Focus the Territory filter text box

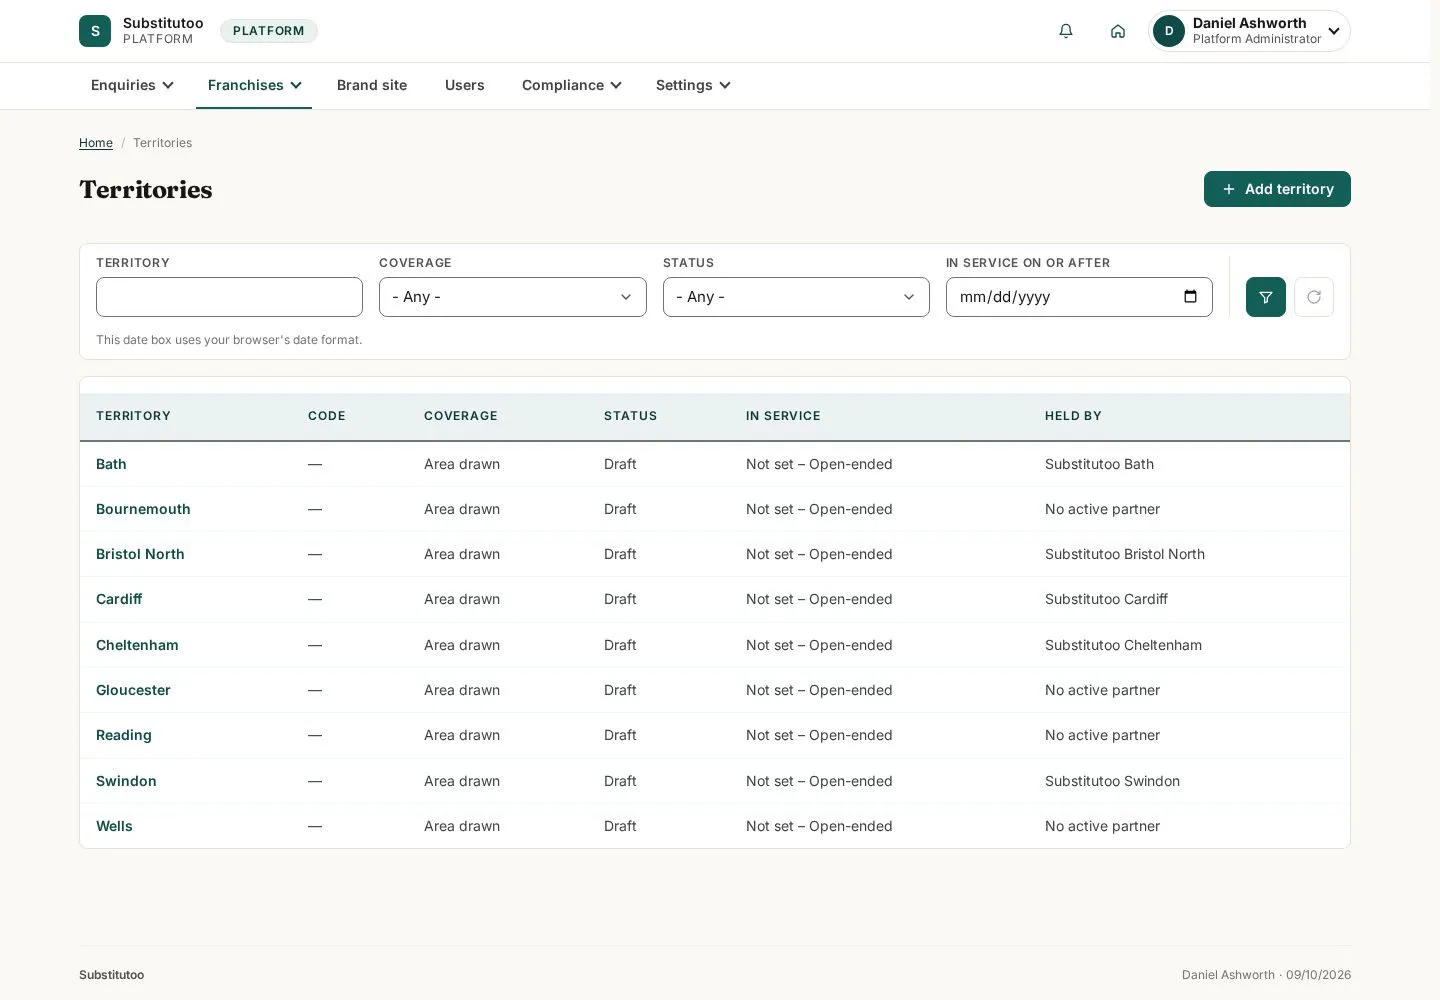229,297
